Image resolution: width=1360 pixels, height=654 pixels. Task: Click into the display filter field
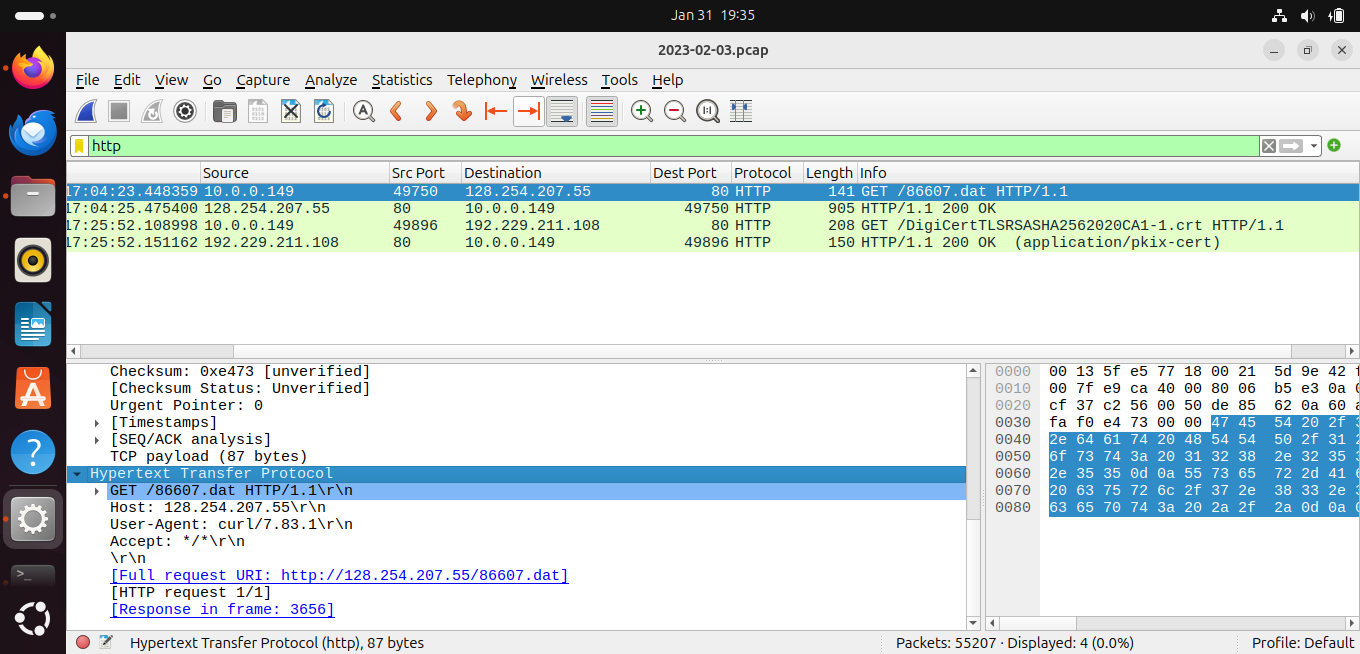click(674, 146)
